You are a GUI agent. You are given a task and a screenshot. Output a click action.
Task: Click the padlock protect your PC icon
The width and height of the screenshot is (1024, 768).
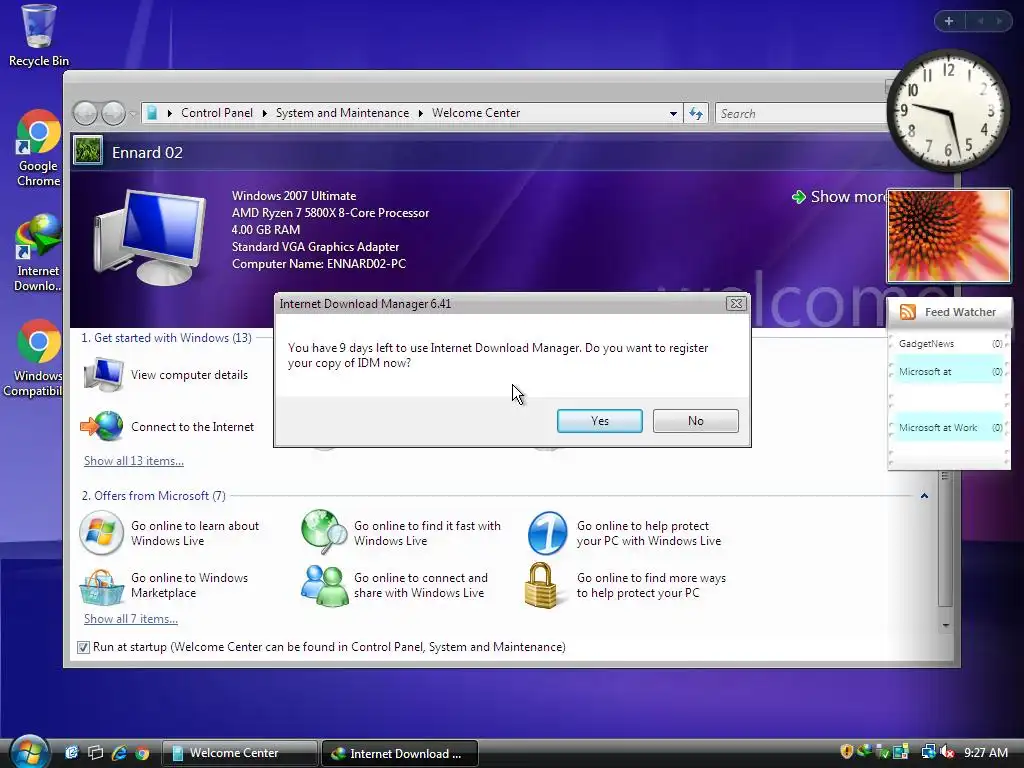(541, 586)
